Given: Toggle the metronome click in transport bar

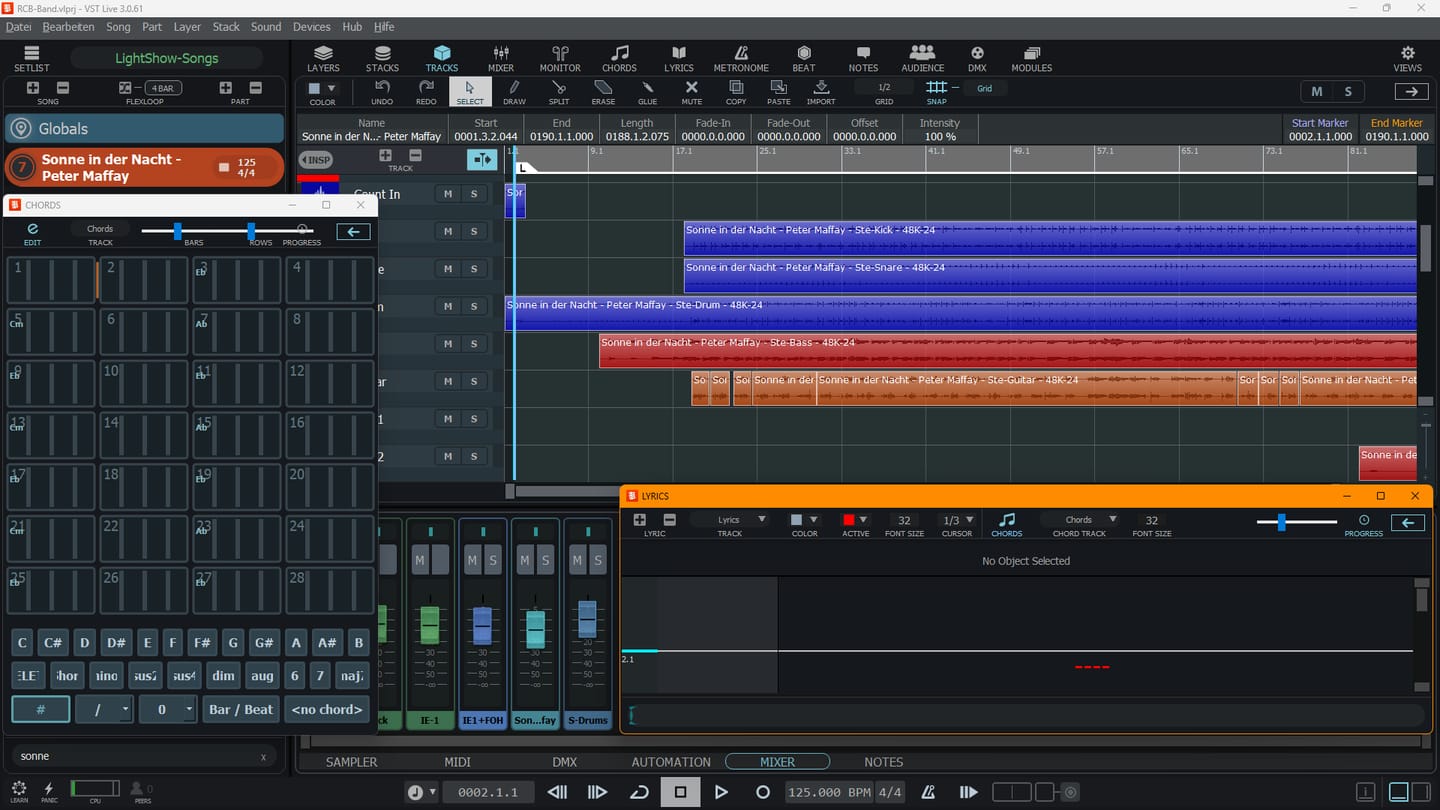Looking at the screenshot, I should click(929, 792).
